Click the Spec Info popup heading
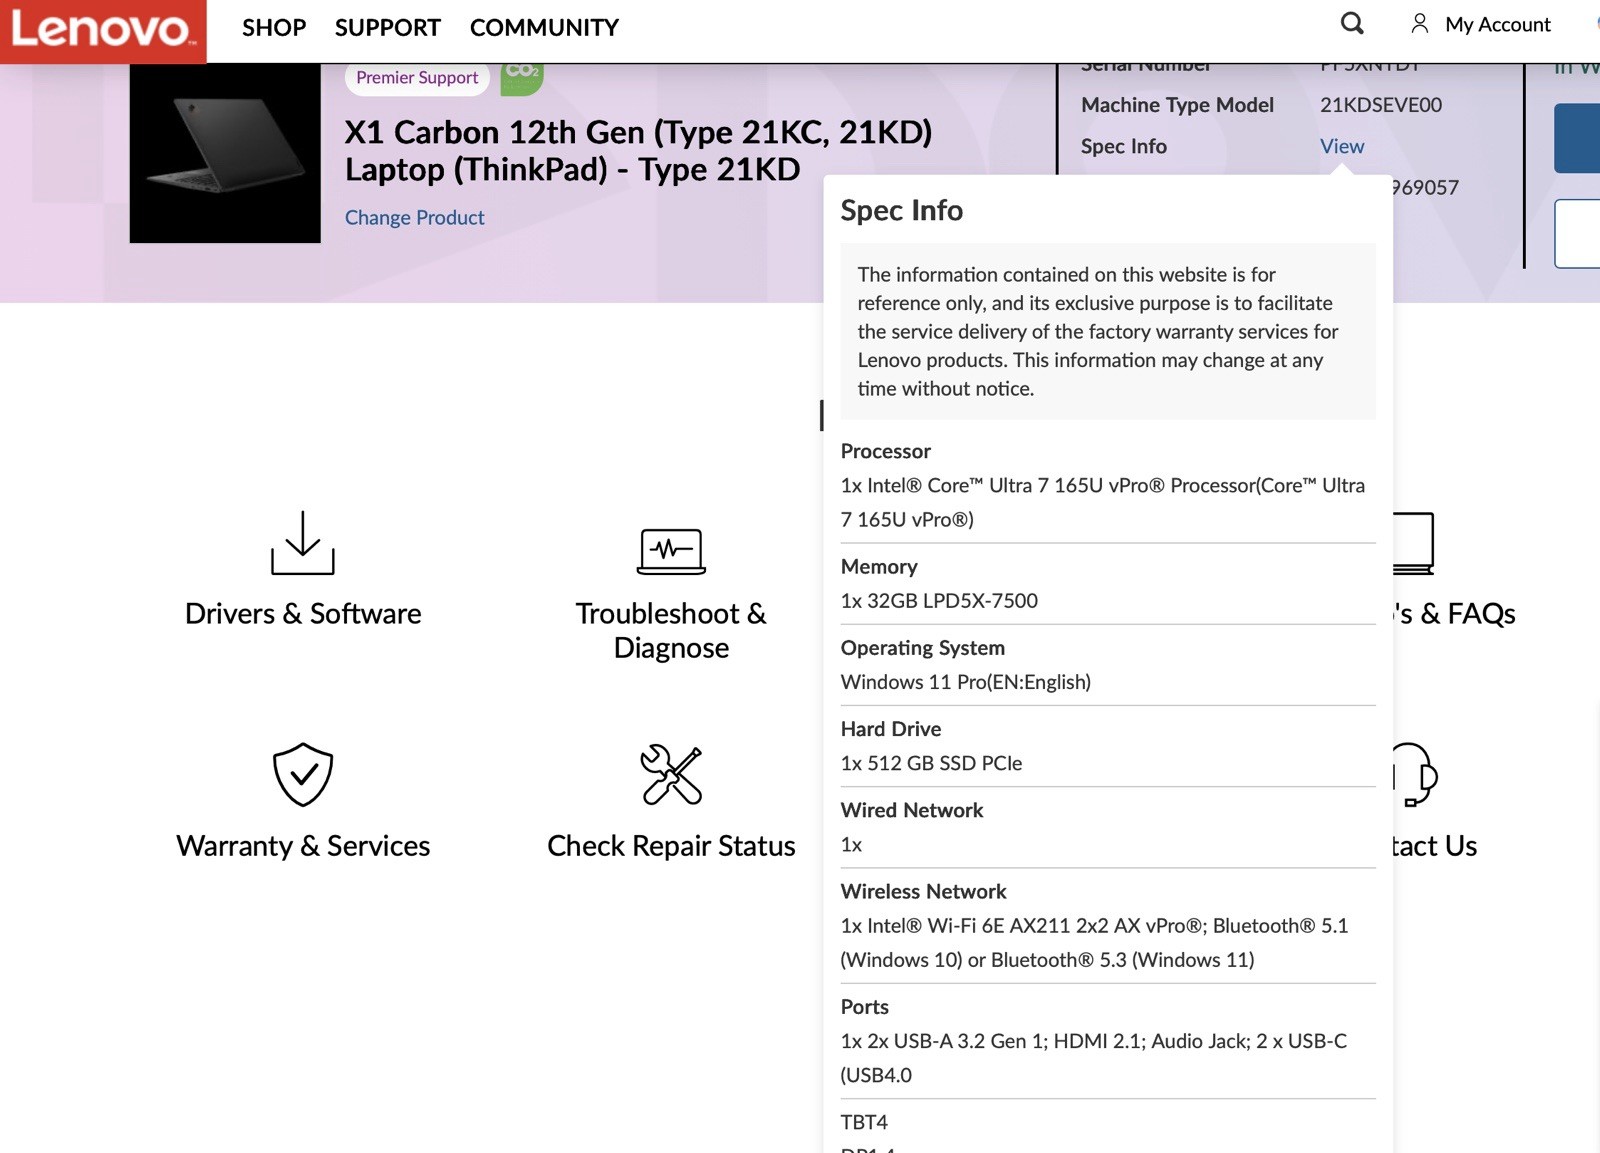This screenshot has height=1153, width=1600. [x=901, y=210]
